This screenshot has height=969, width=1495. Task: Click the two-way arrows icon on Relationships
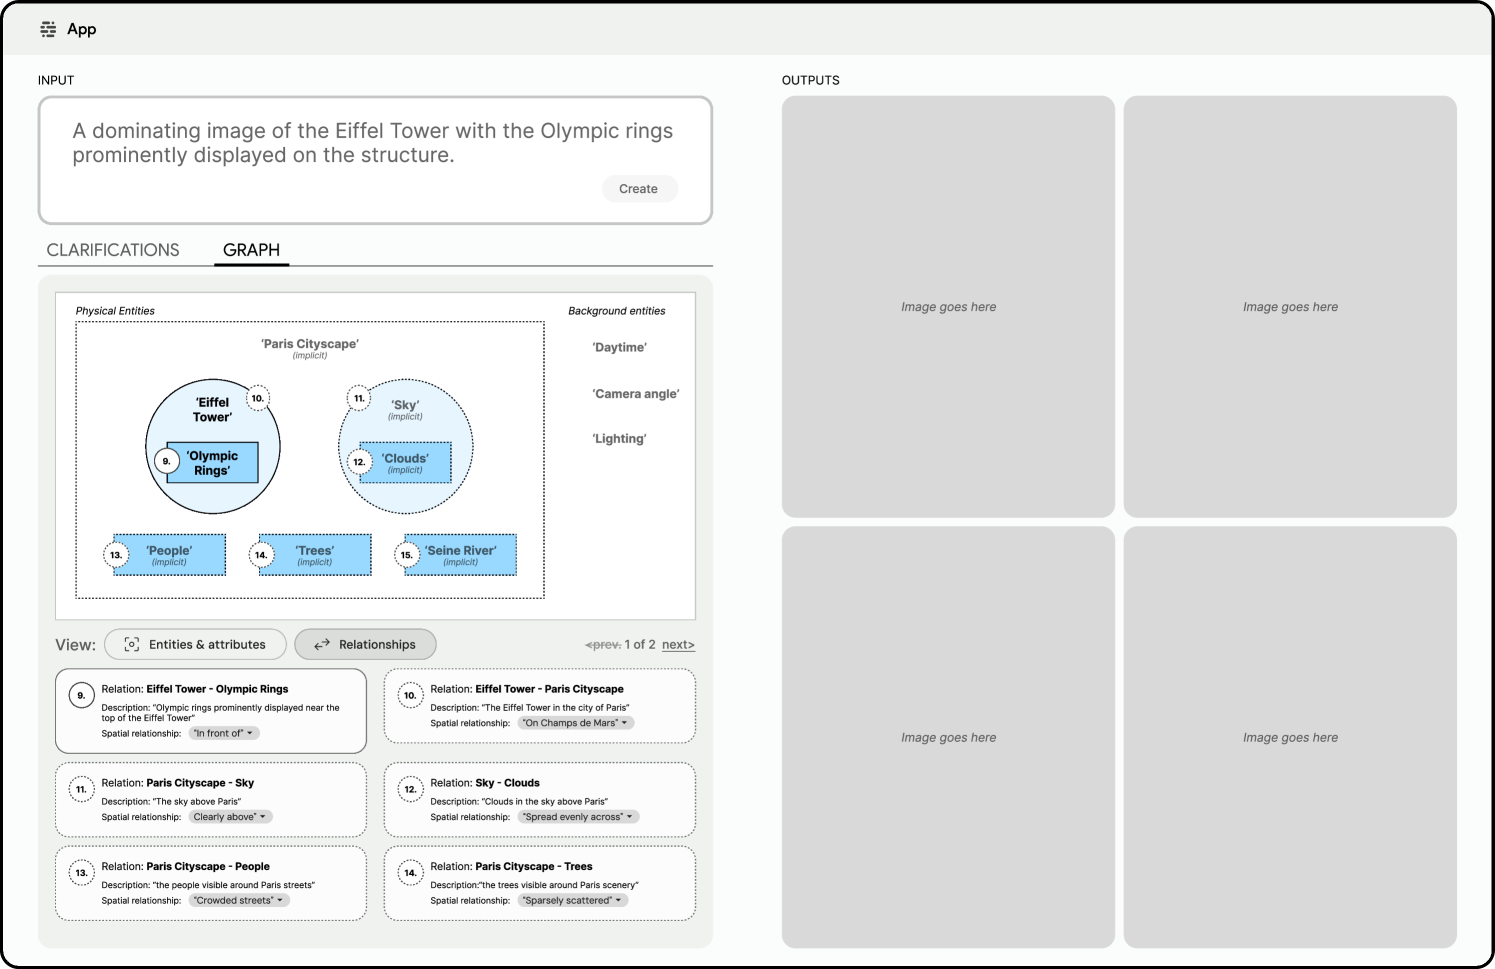tap(322, 645)
